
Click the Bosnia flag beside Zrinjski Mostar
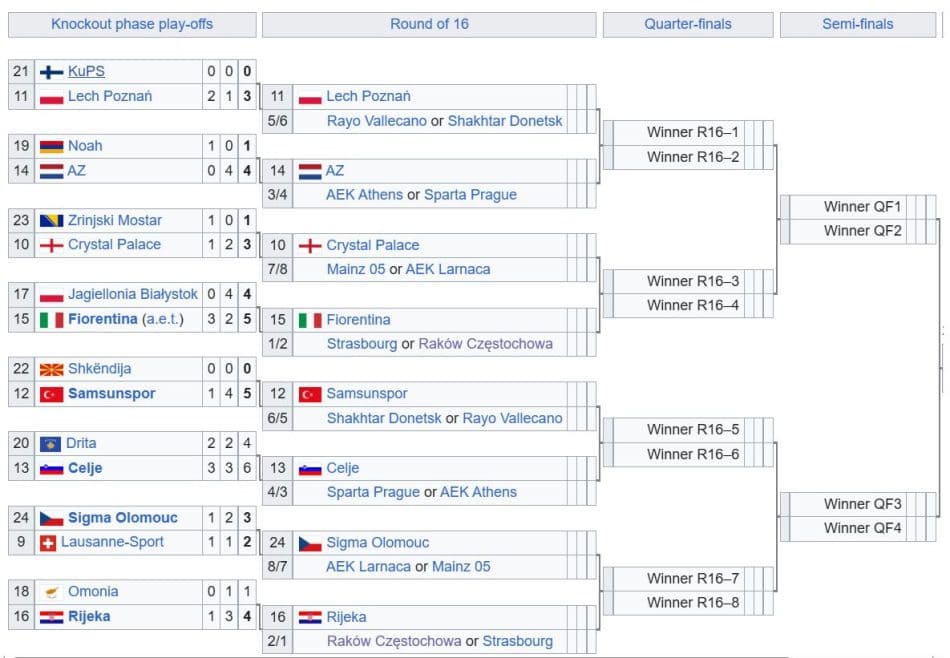[x=51, y=220]
